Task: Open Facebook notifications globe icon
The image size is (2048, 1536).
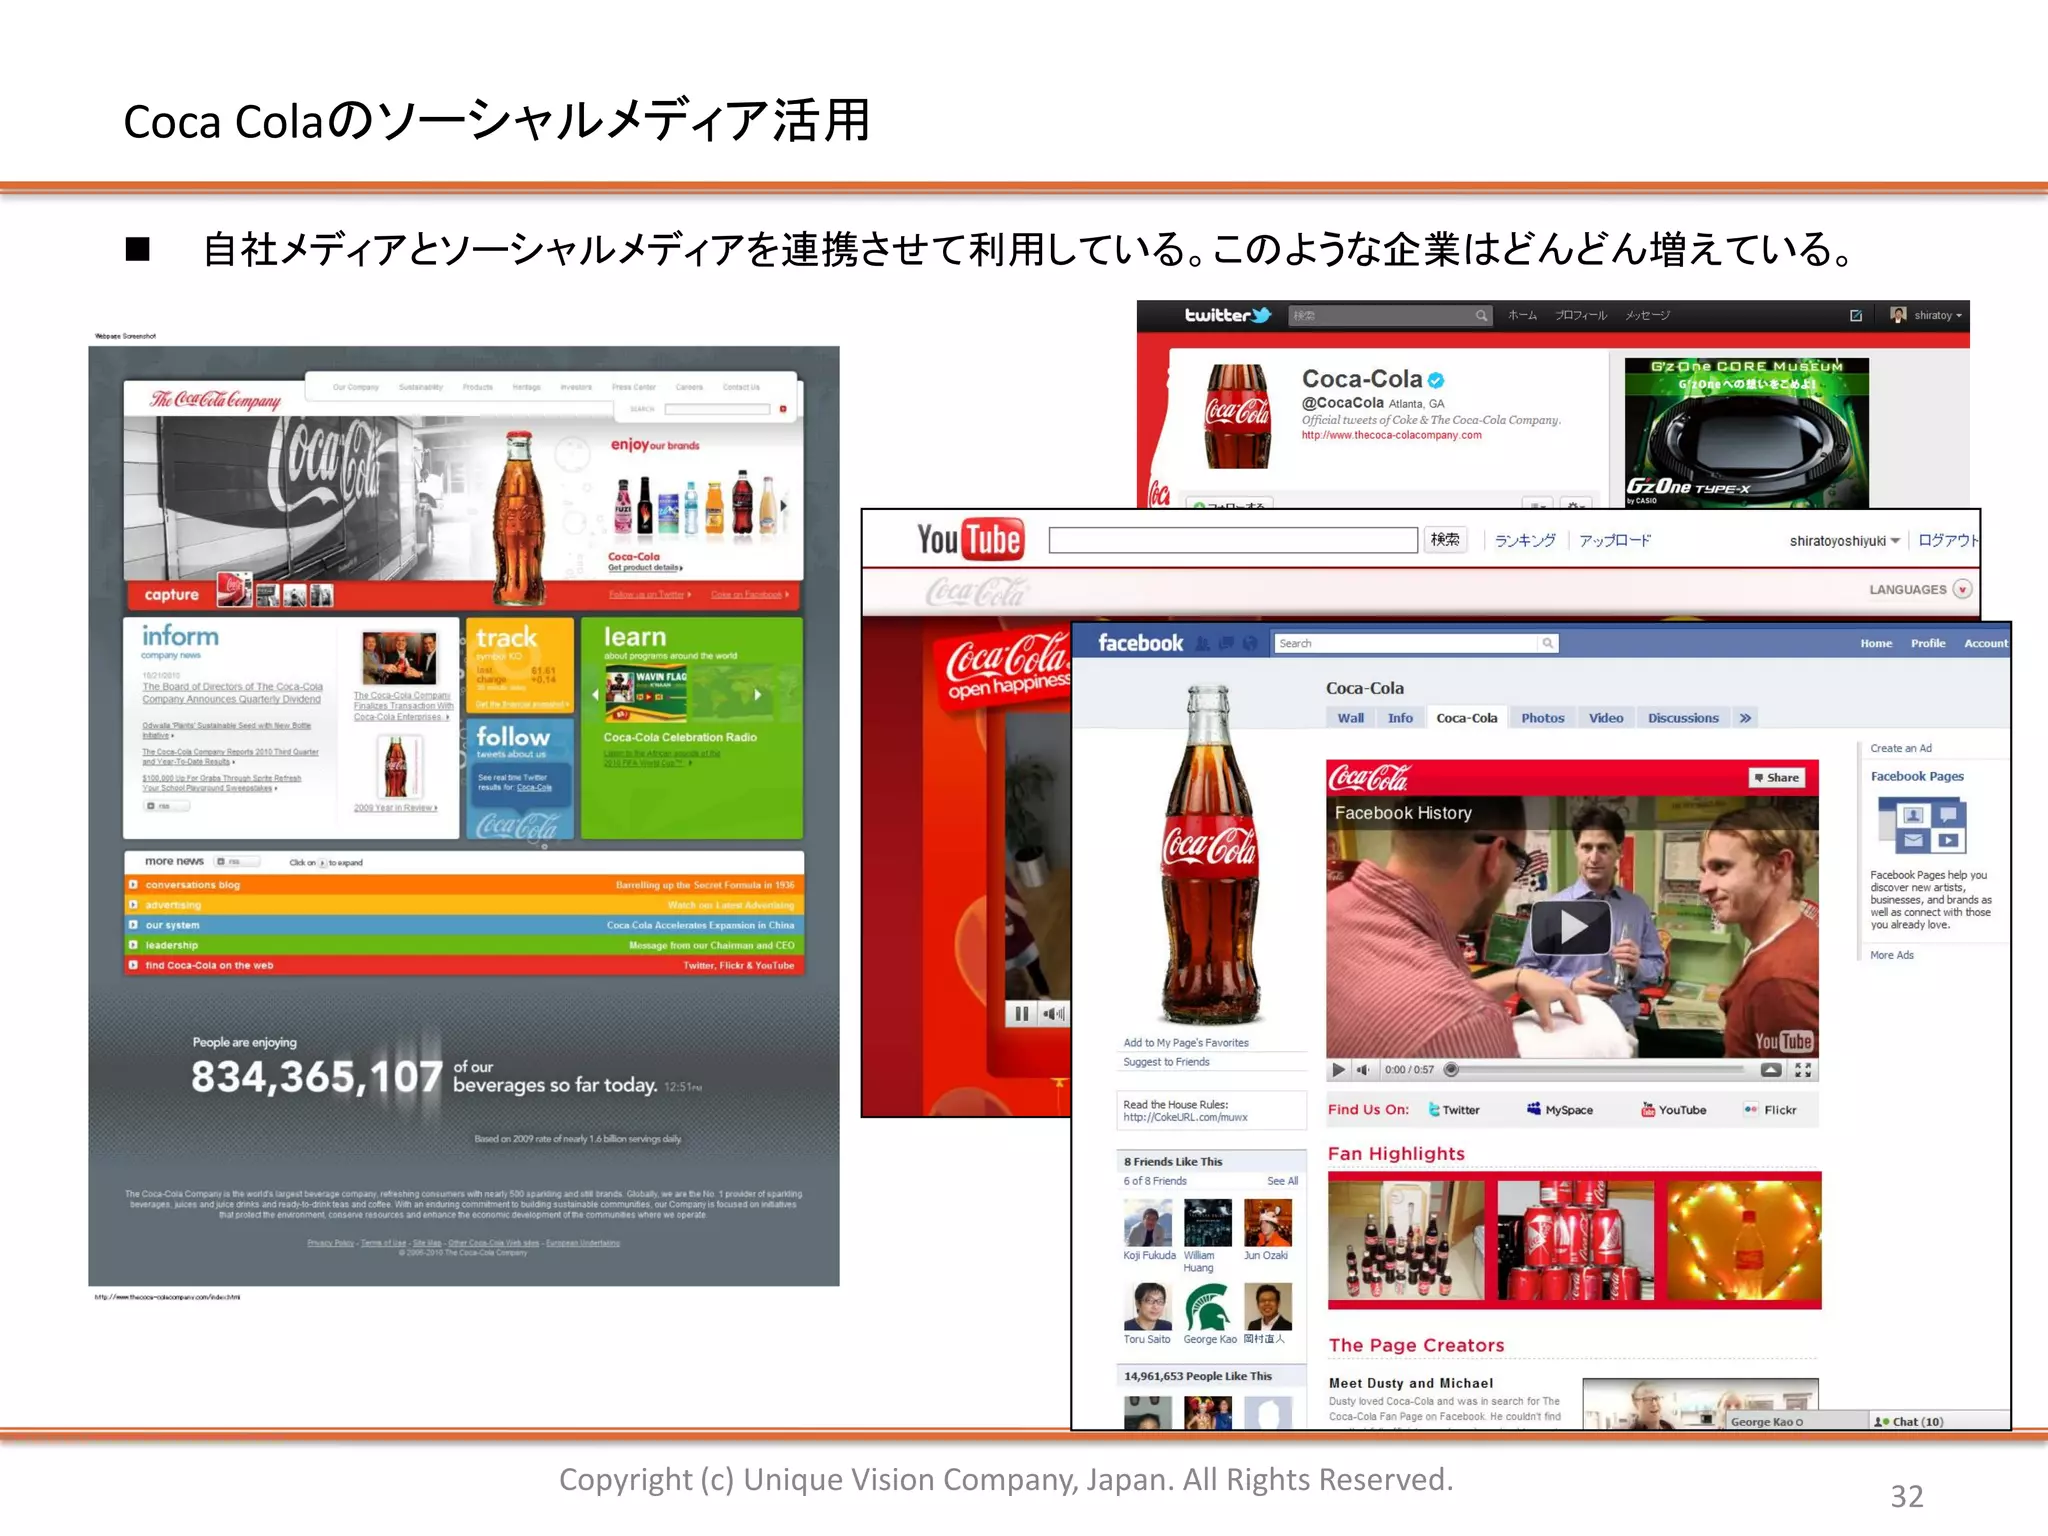Action: pos(1250,644)
